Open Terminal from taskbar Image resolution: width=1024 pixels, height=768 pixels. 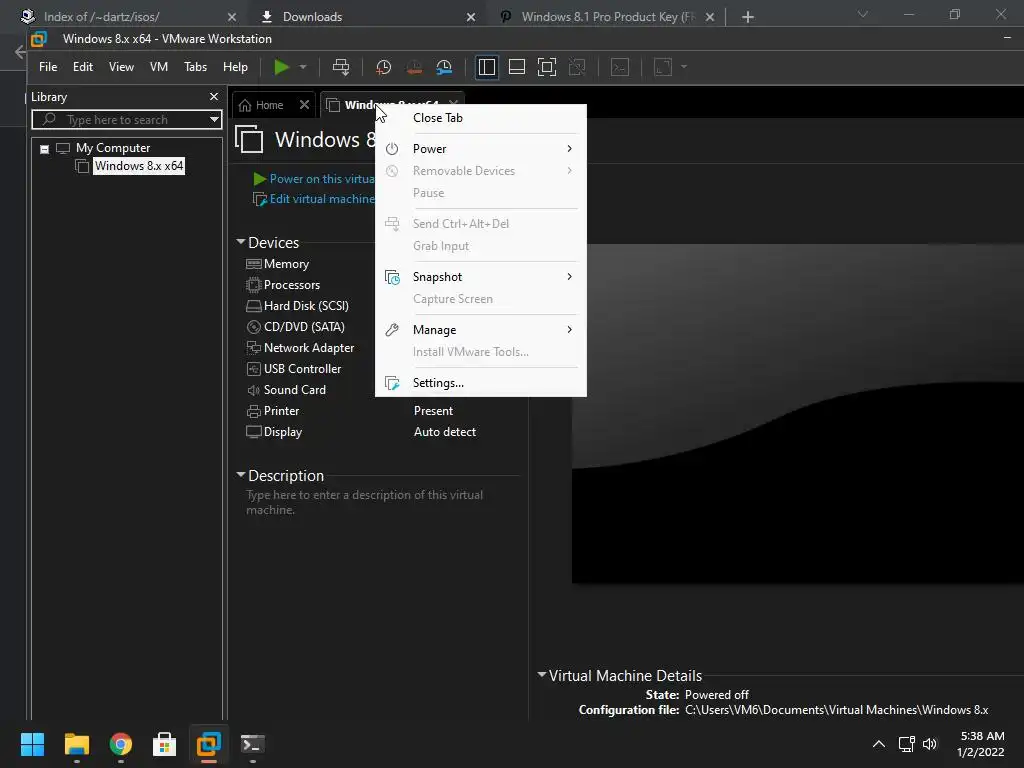[253, 744]
